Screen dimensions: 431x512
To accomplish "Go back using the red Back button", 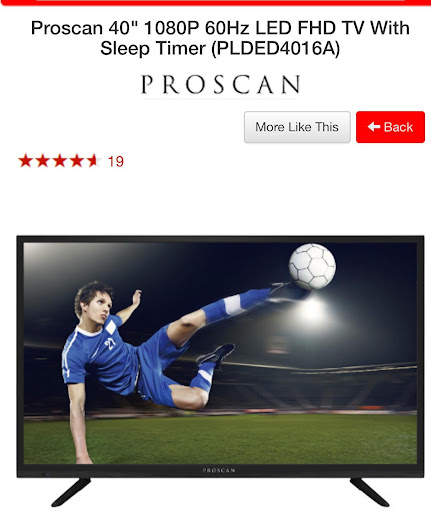I will tap(390, 127).
